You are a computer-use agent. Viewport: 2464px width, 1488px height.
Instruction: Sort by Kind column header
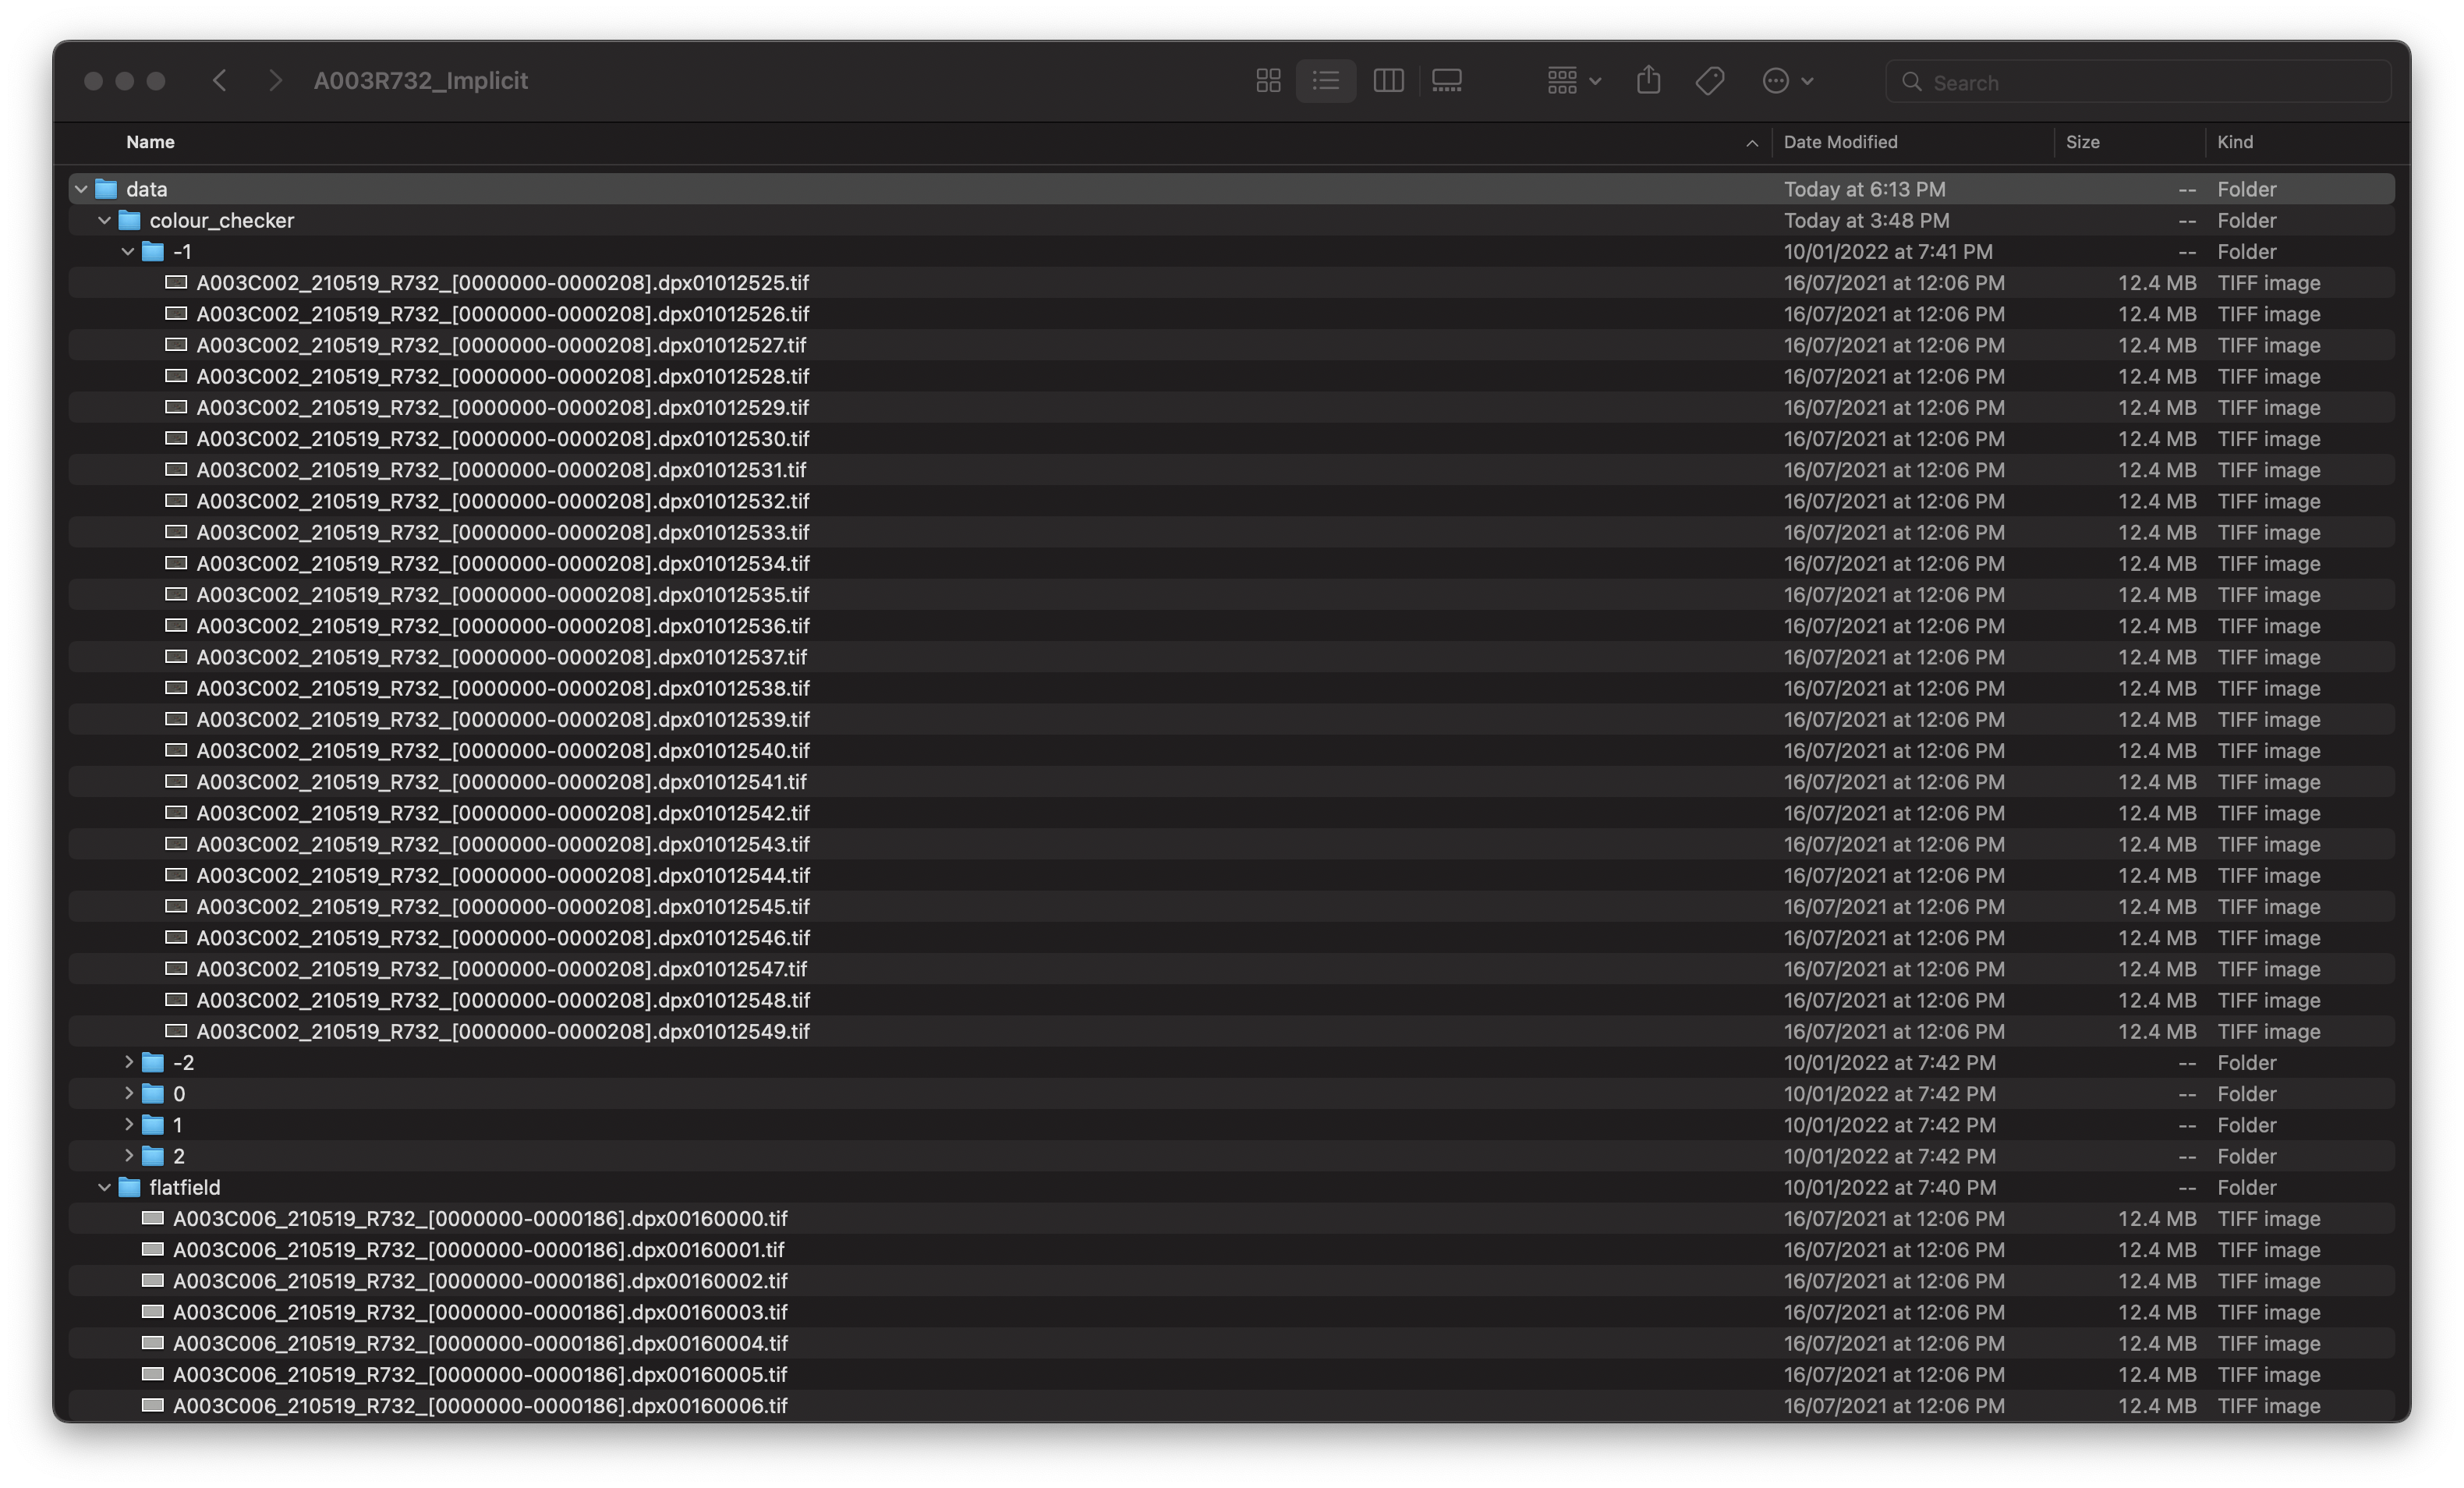click(2234, 142)
